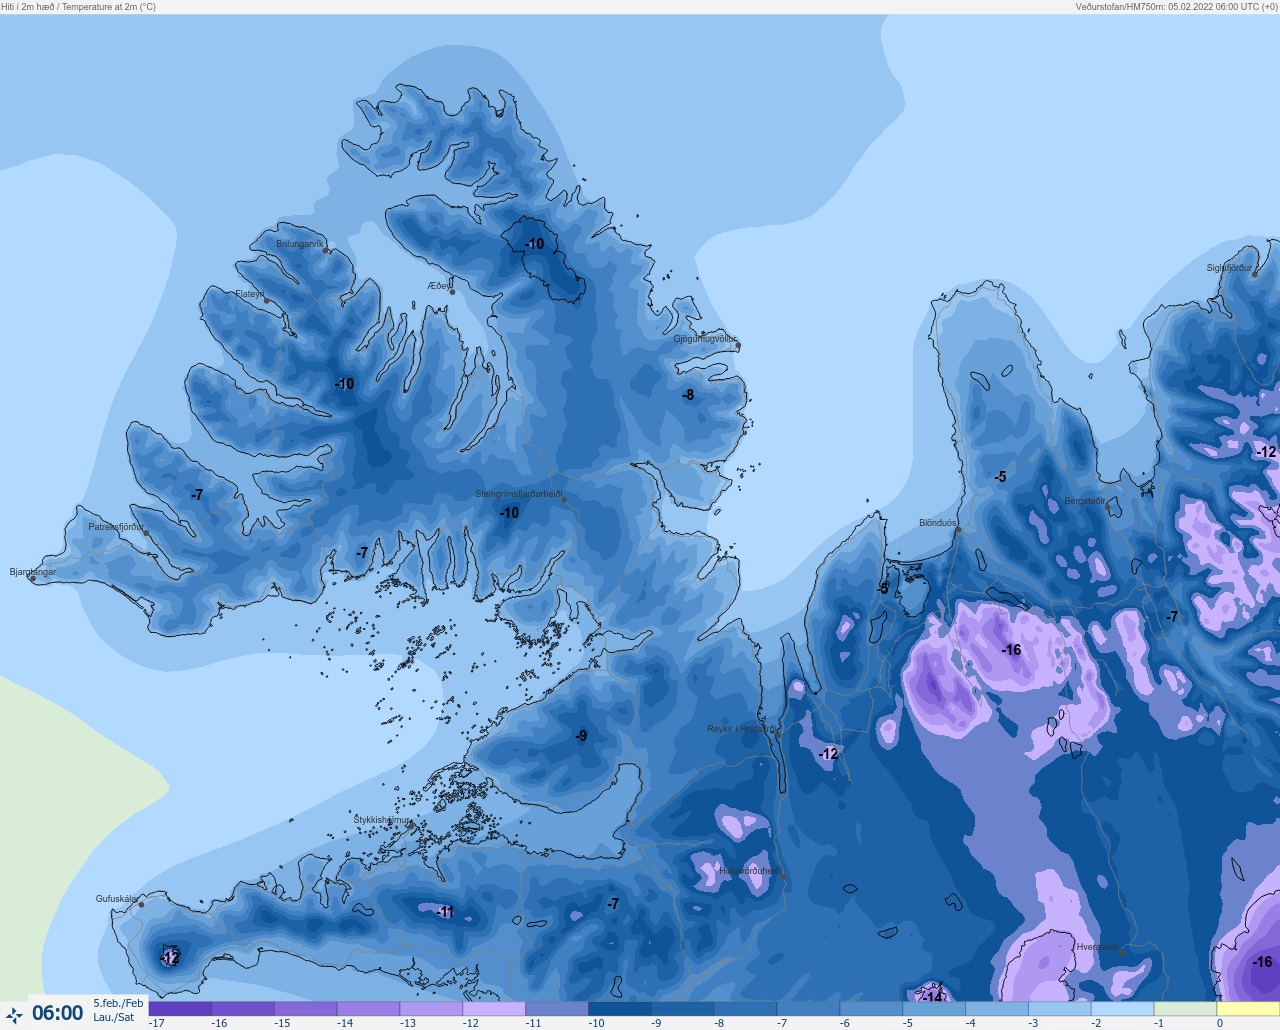Click the Gjögurflugvöllur station label

coord(705,340)
